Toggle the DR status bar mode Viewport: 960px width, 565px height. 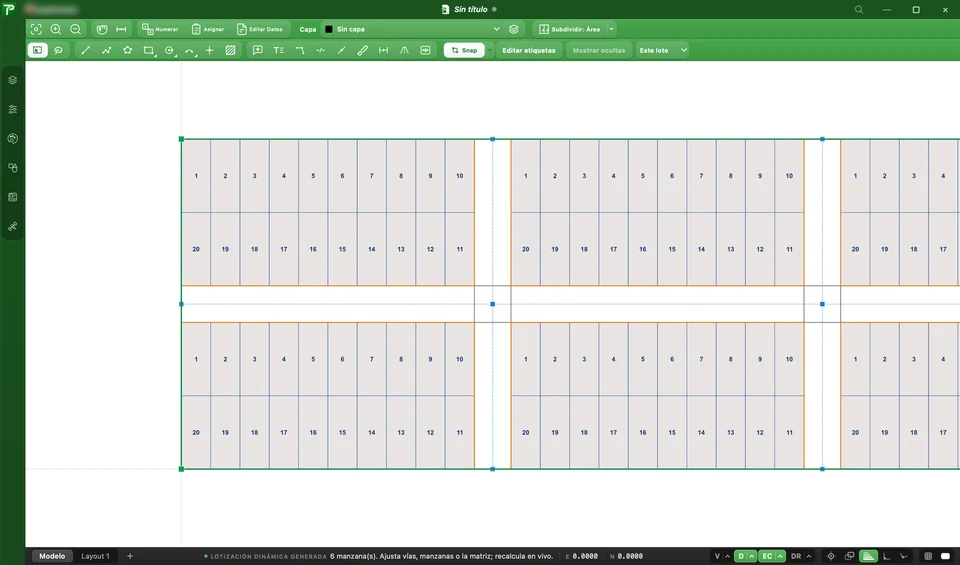pyautogui.click(x=796, y=556)
